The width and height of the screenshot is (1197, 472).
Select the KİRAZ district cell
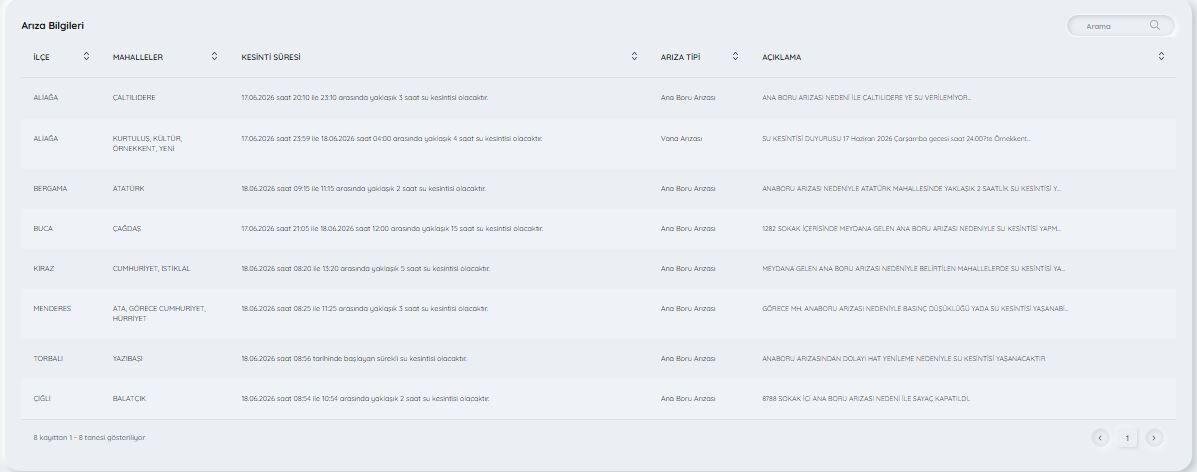coord(44,269)
